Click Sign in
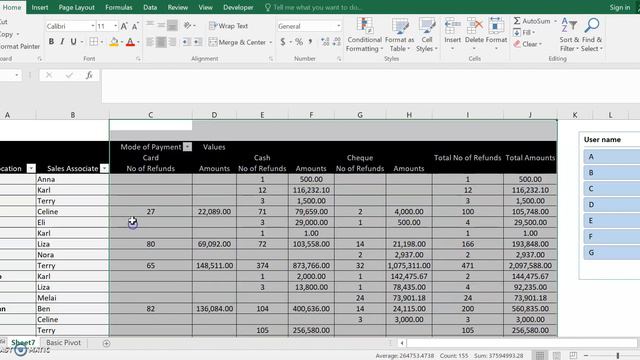Image resolution: width=640 pixels, height=360 pixels. click(x=620, y=7)
